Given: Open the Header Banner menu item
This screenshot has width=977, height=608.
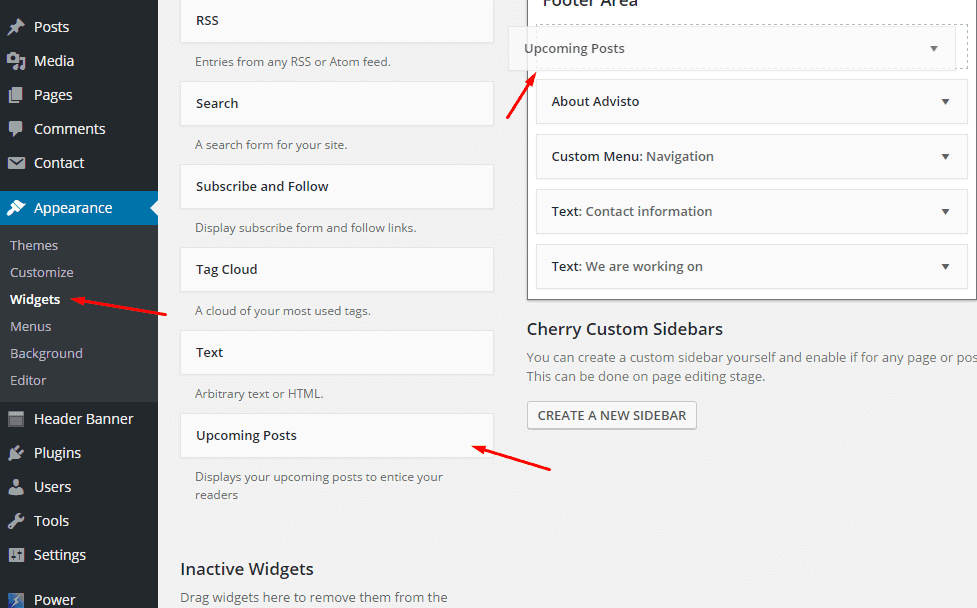Looking at the screenshot, I should tap(83, 419).
